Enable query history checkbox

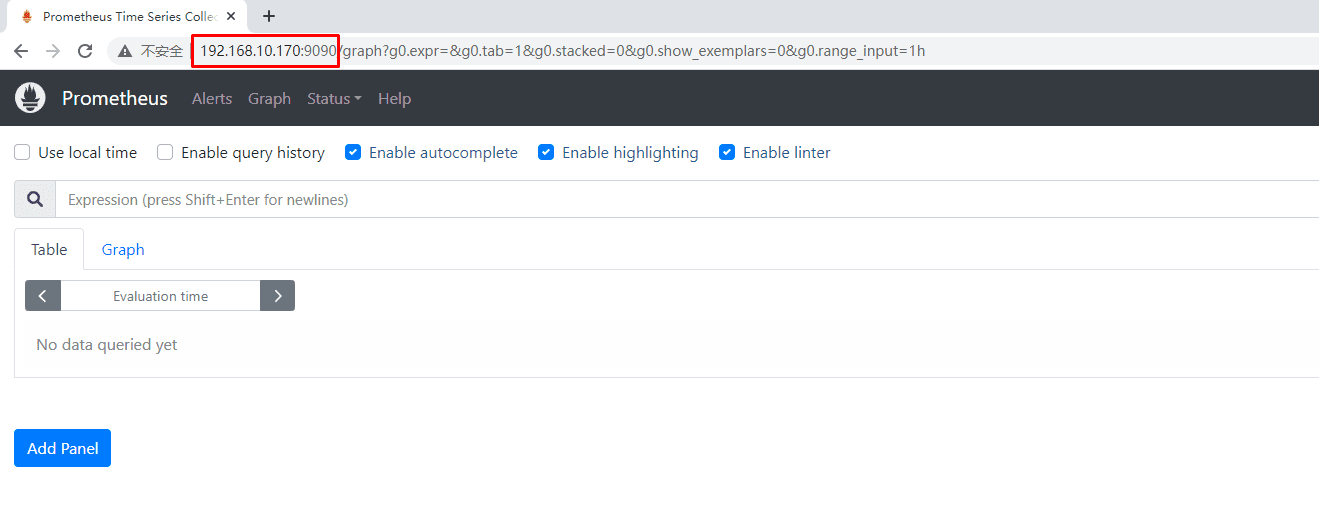(x=165, y=152)
